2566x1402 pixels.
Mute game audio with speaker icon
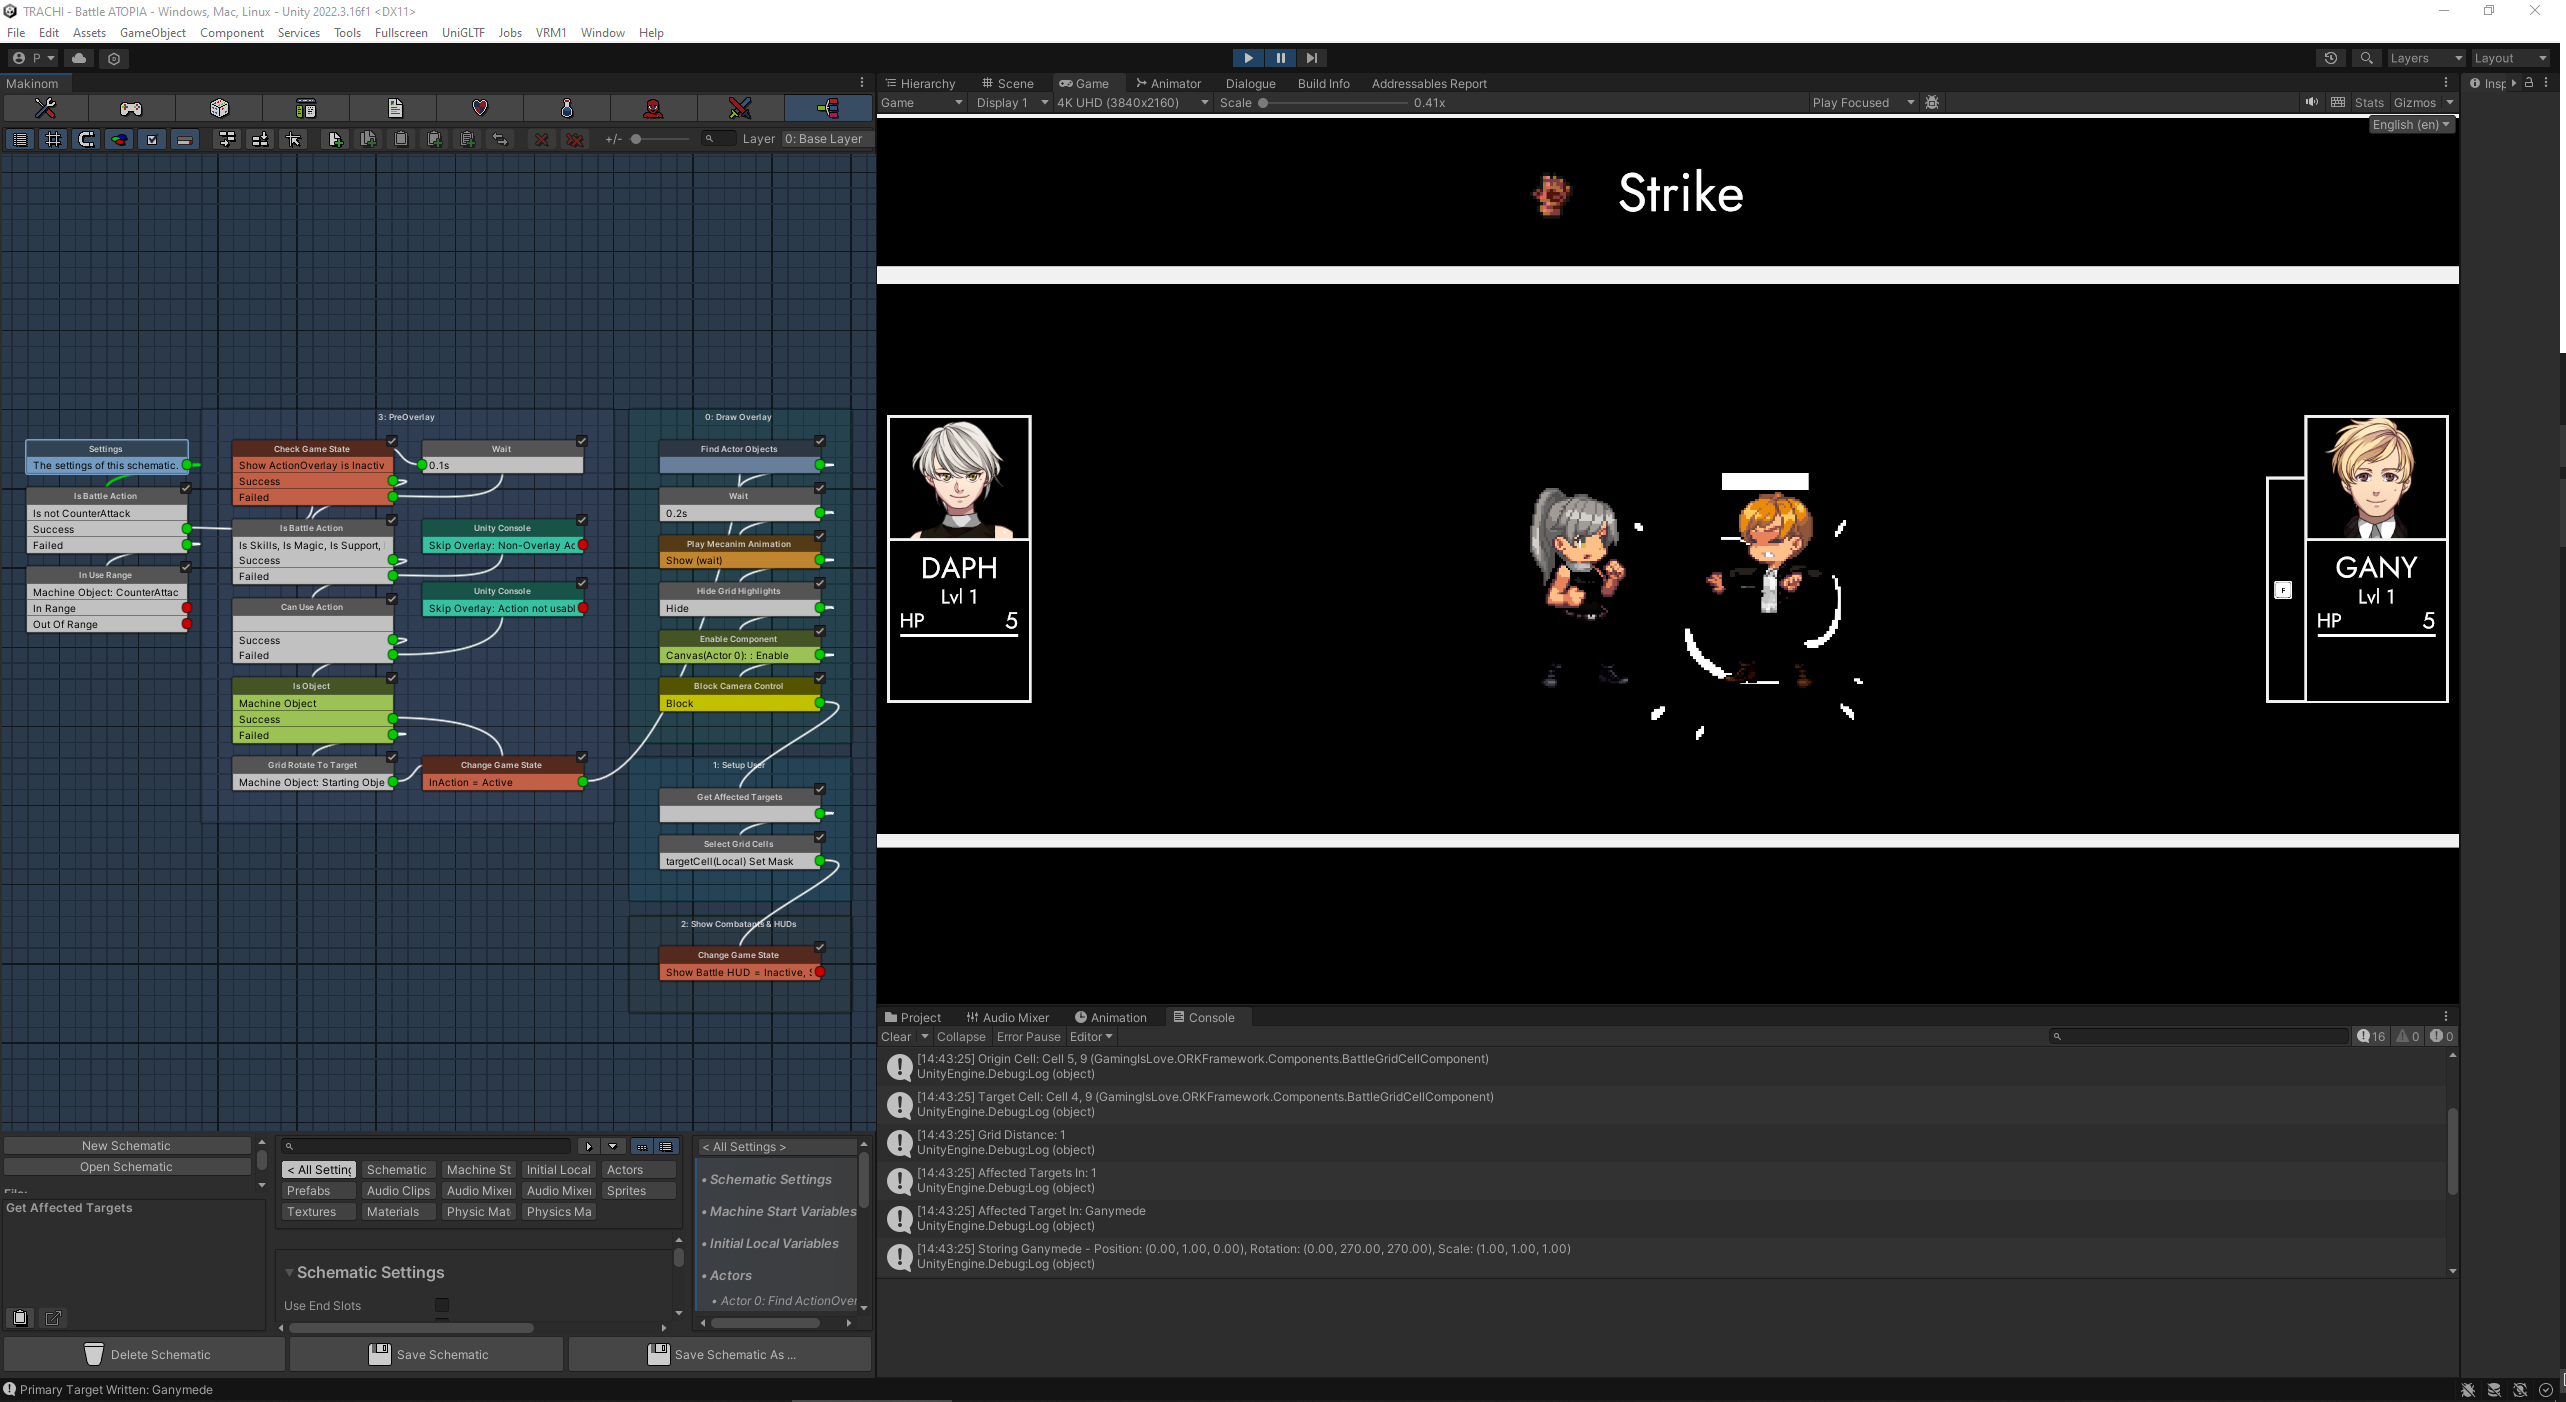click(x=2311, y=102)
